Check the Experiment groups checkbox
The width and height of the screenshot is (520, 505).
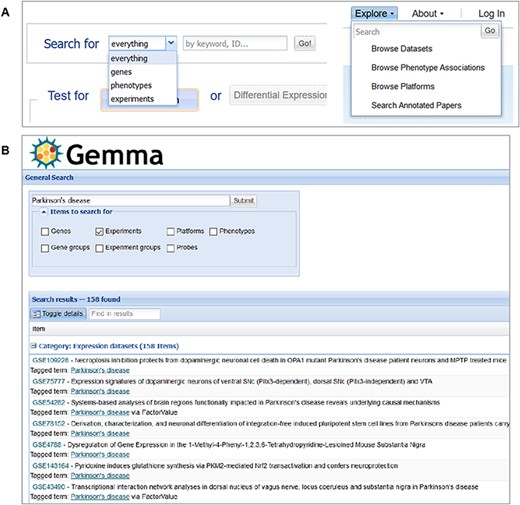(x=99, y=248)
